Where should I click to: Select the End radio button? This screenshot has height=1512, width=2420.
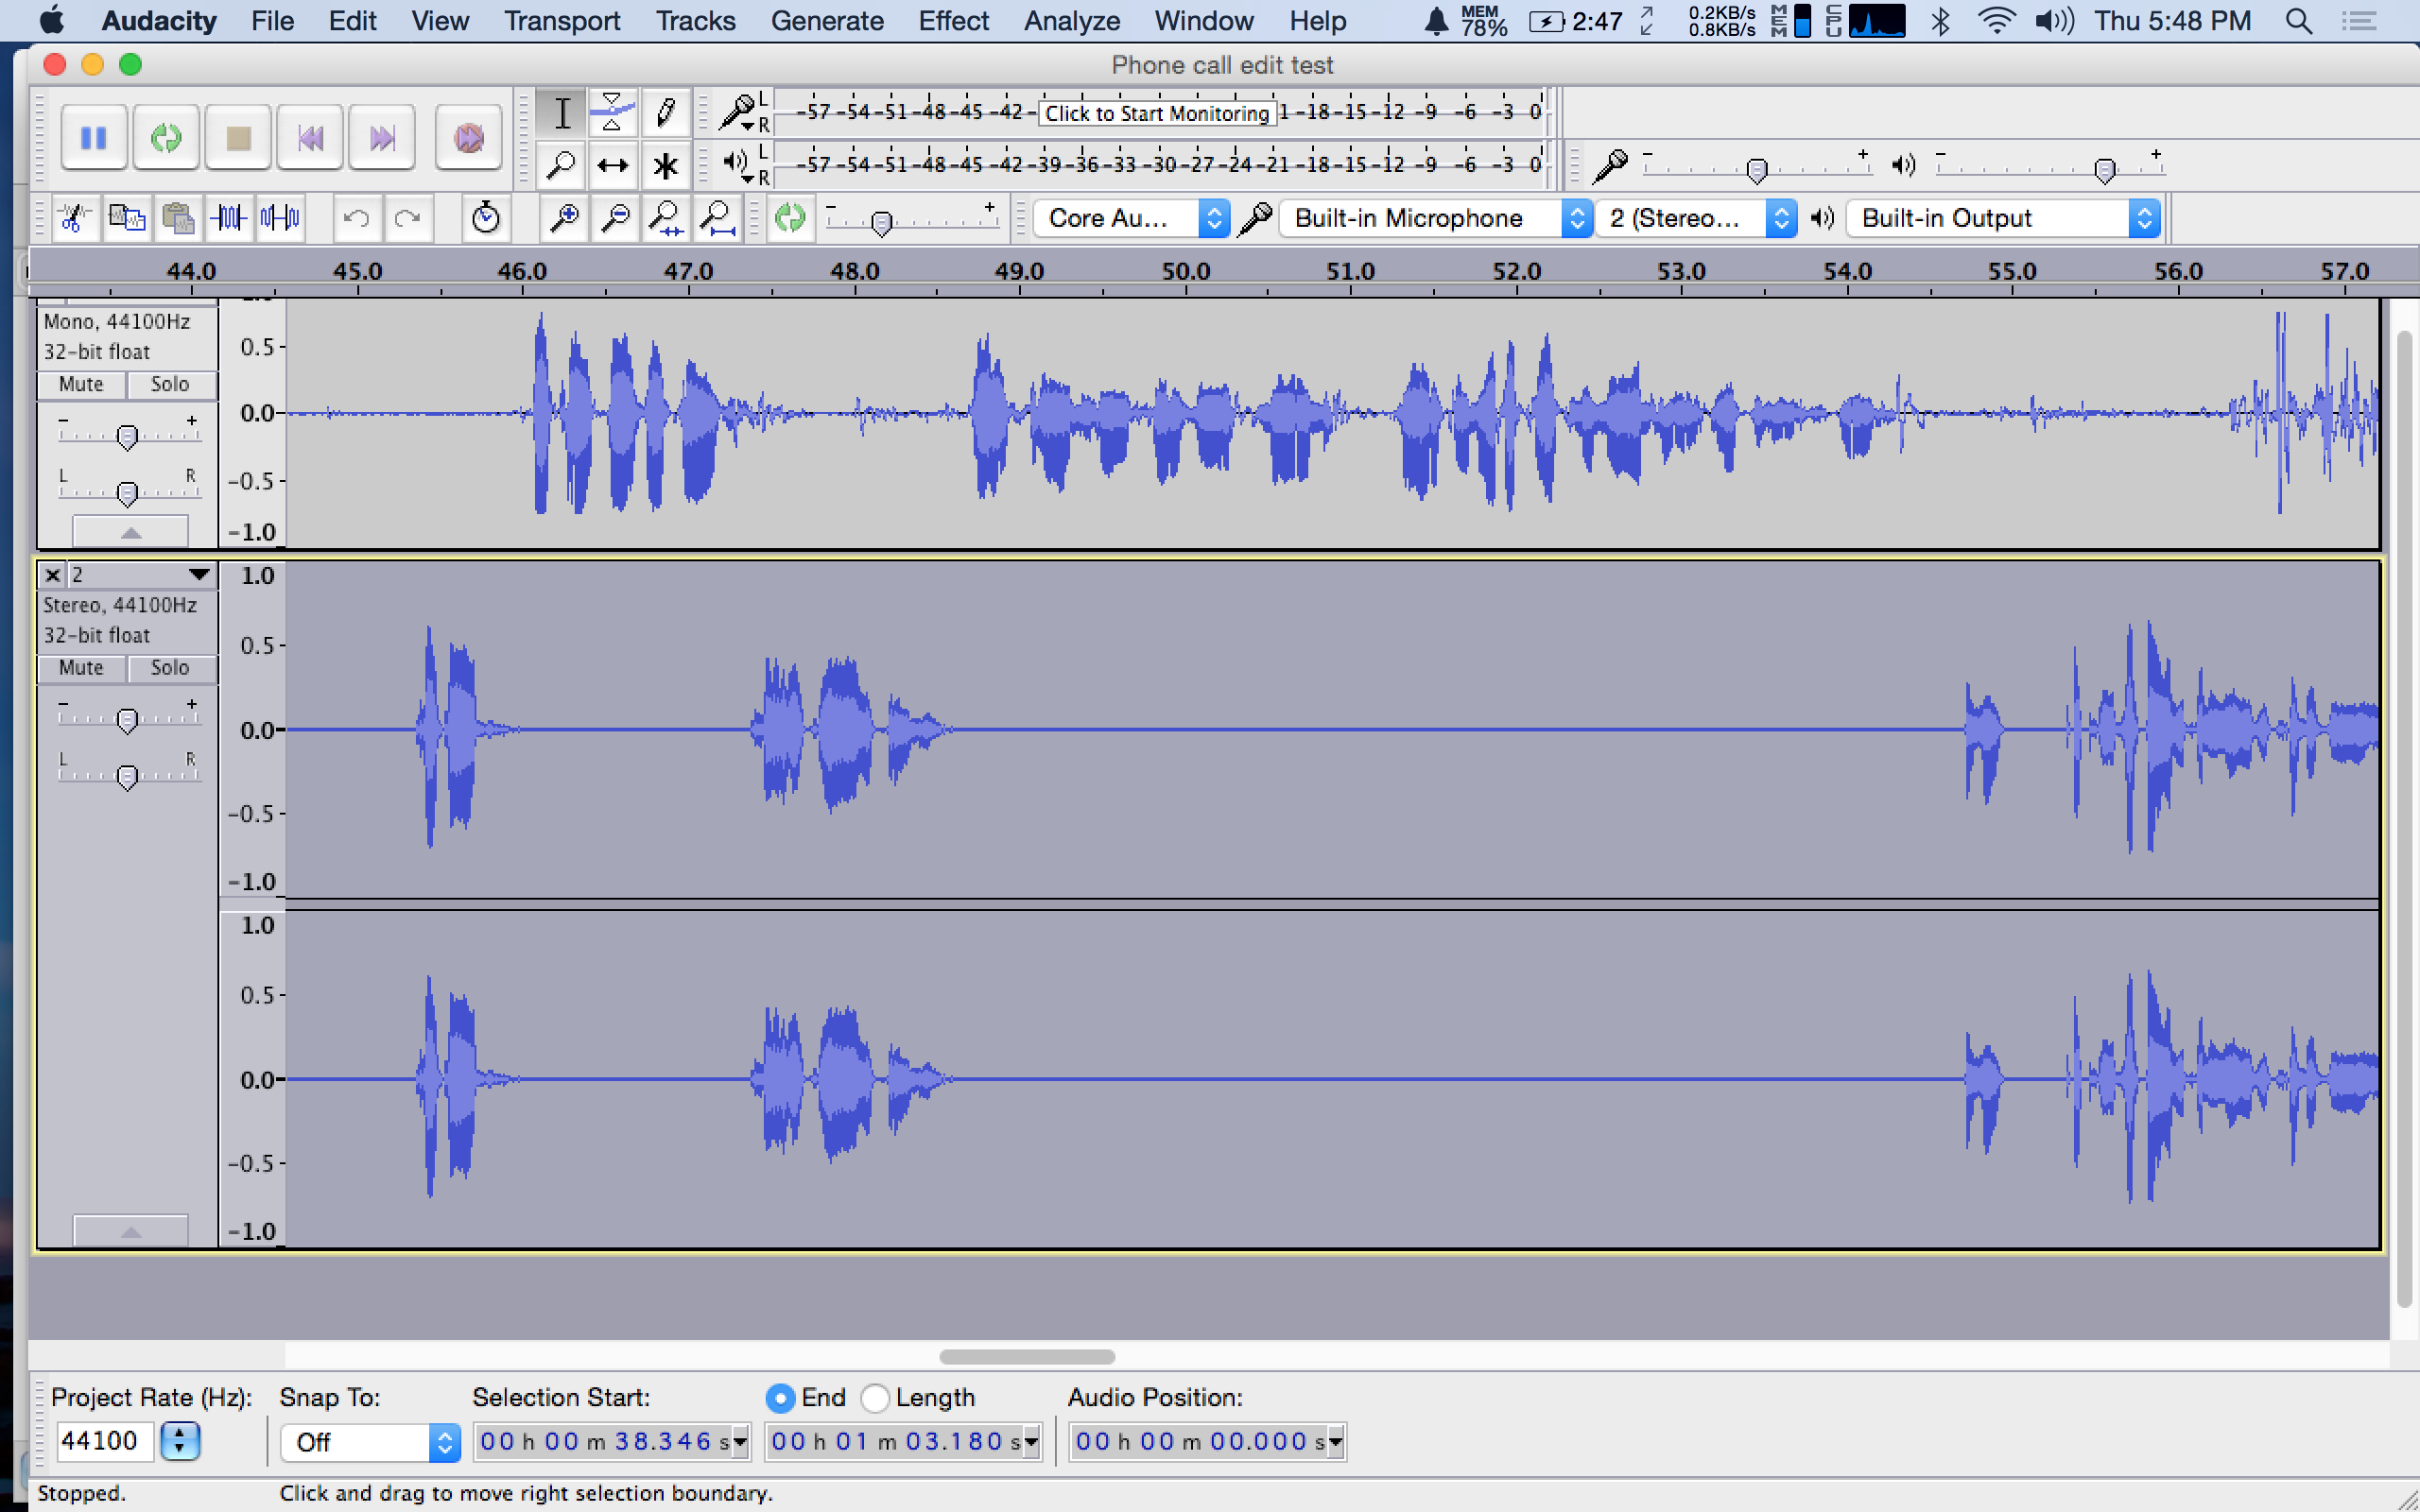(x=780, y=1398)
